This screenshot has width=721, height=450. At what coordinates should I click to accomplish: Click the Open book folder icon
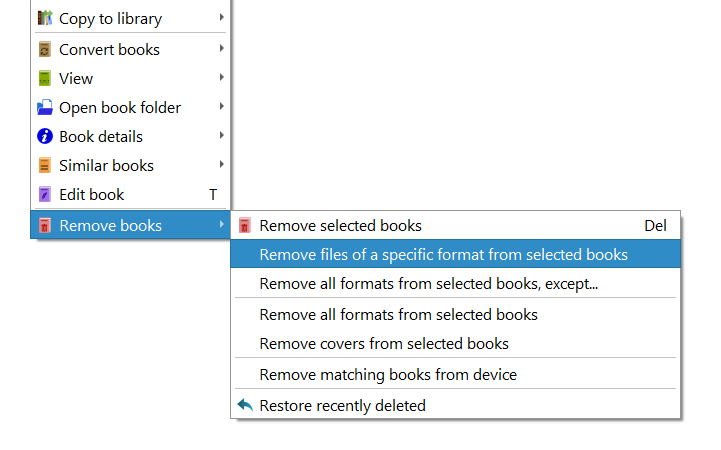[x=45, y=107]
